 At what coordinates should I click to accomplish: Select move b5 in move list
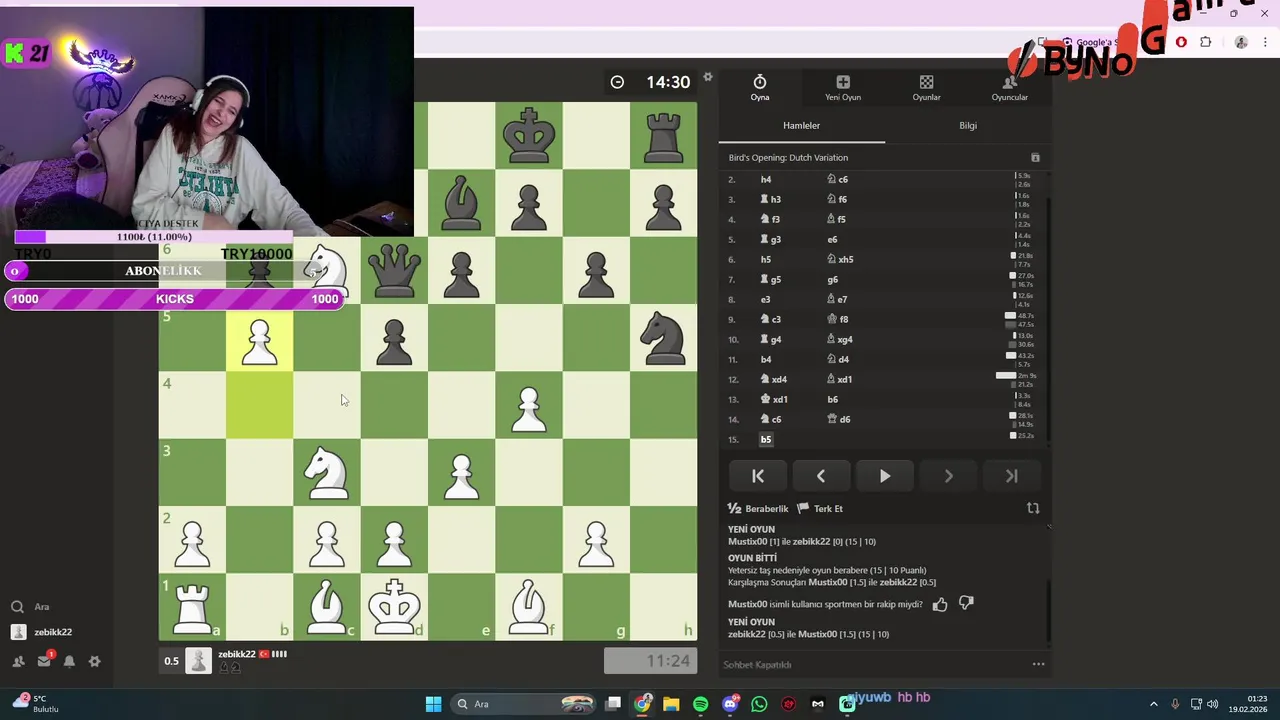point(766,440)
